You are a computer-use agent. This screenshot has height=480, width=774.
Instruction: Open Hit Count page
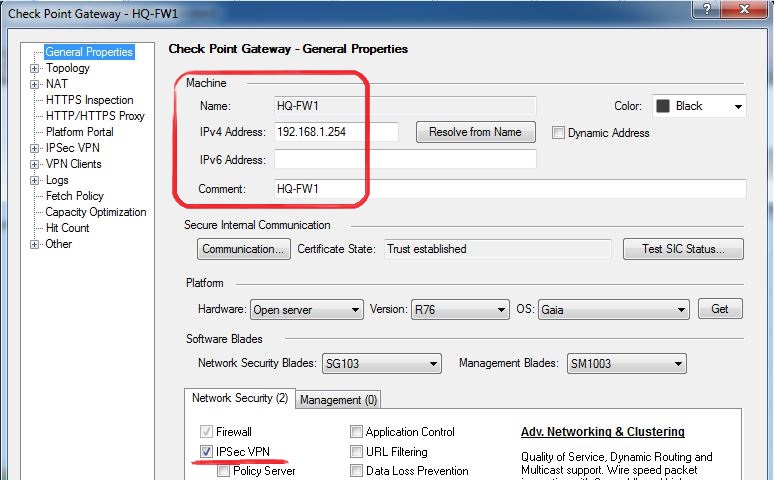[67, 228]
